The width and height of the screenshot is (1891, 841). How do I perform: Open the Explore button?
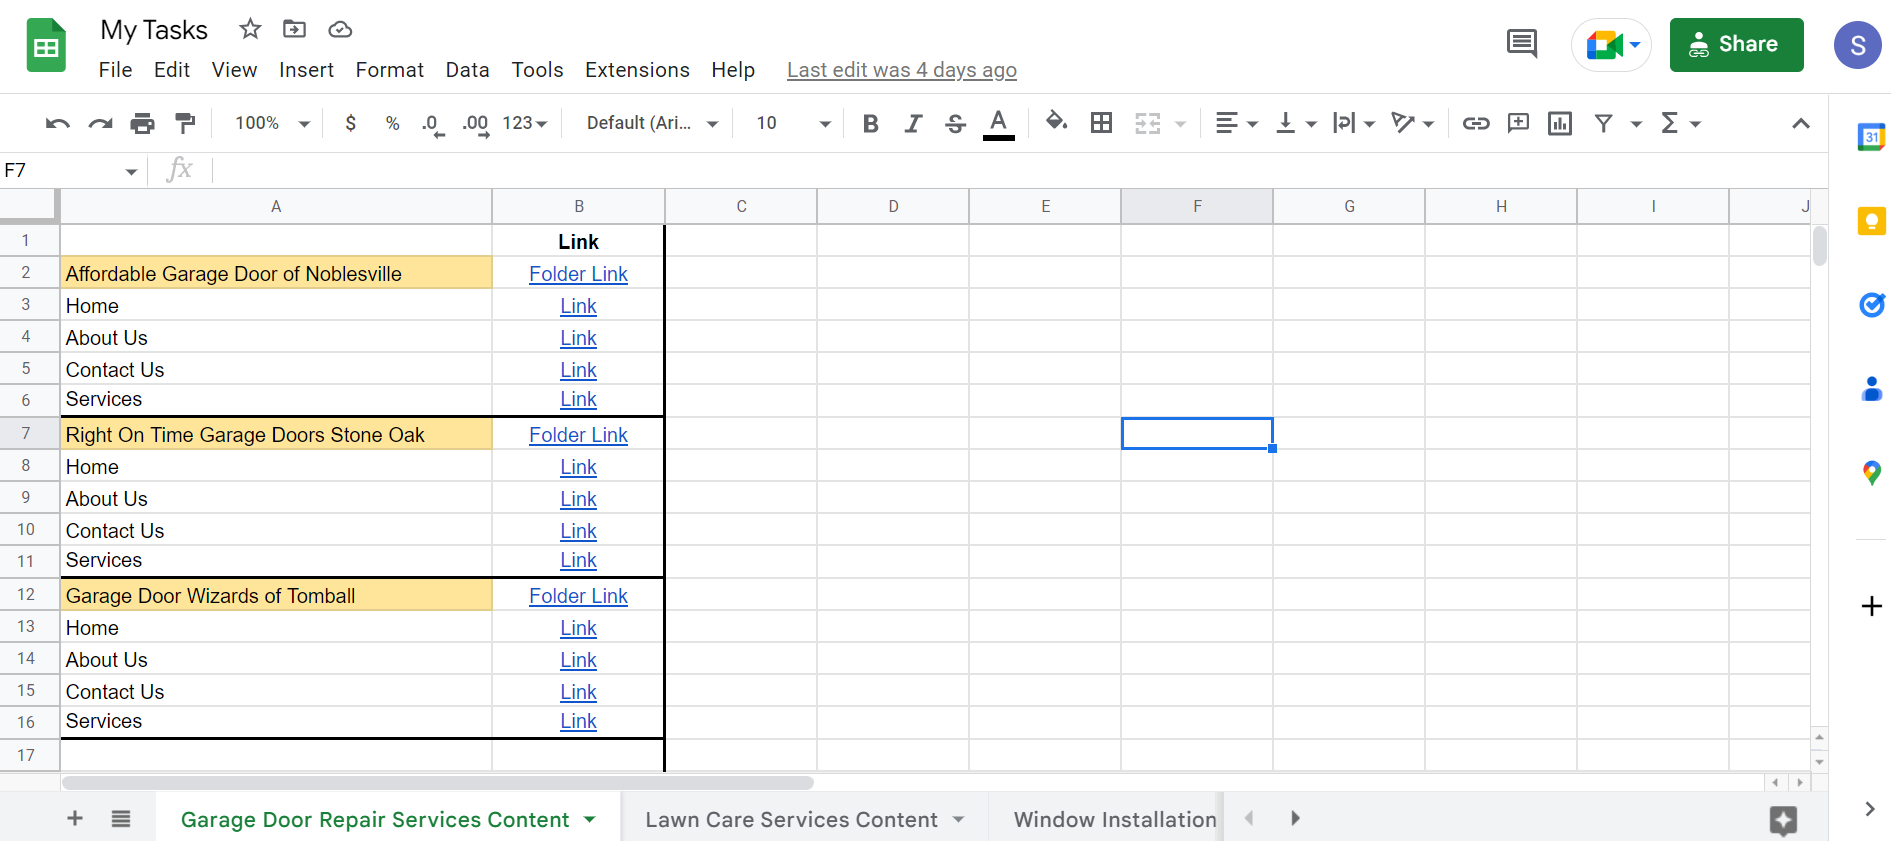[x=1783, y=820]
